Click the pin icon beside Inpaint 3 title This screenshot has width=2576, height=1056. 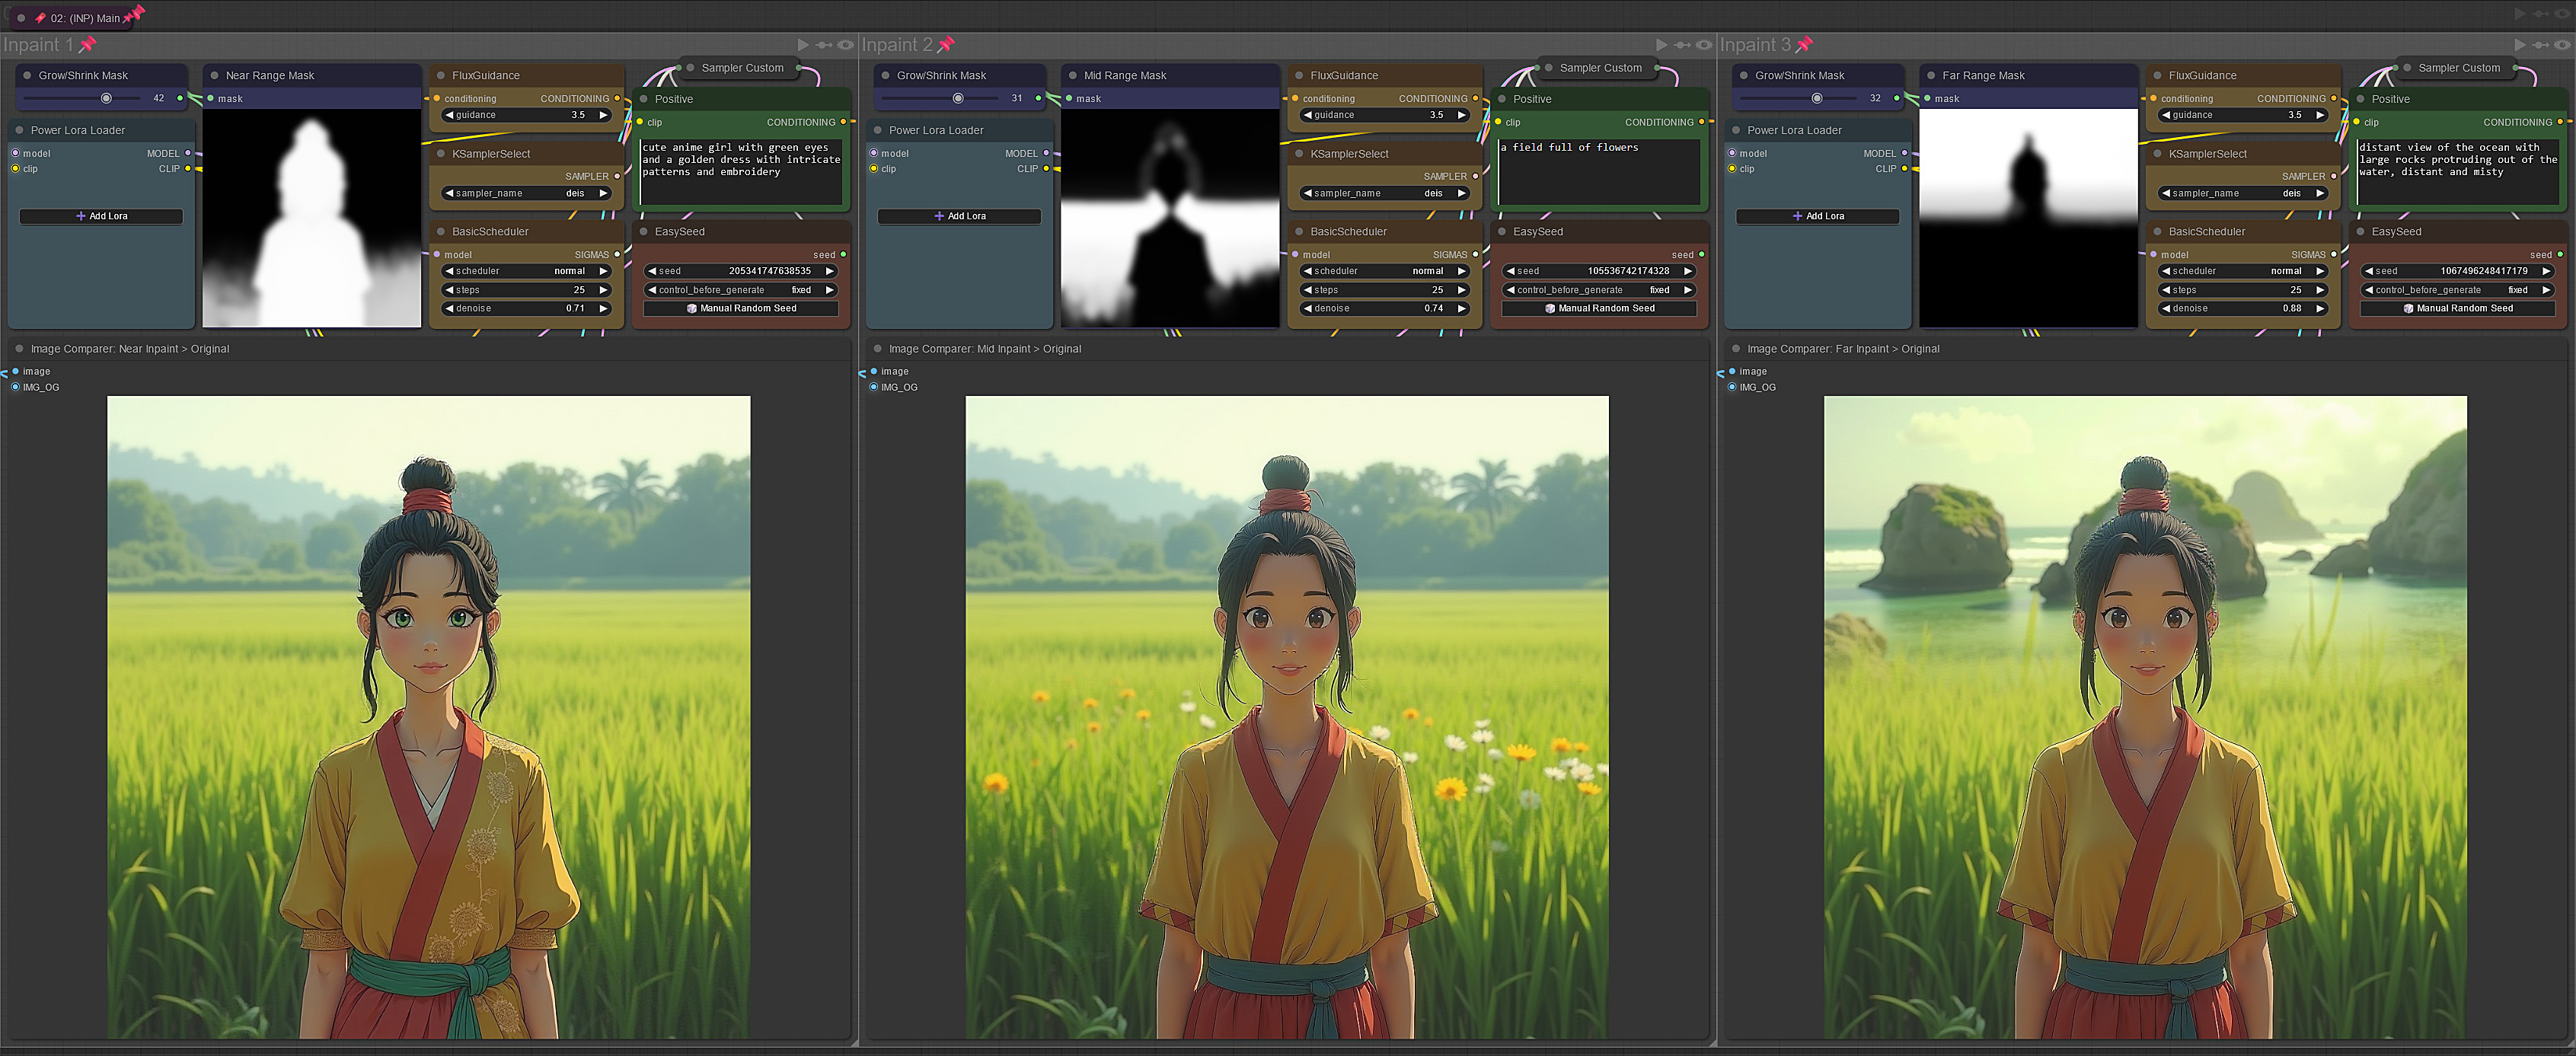pyautogui.click(x=1804, y=45)
